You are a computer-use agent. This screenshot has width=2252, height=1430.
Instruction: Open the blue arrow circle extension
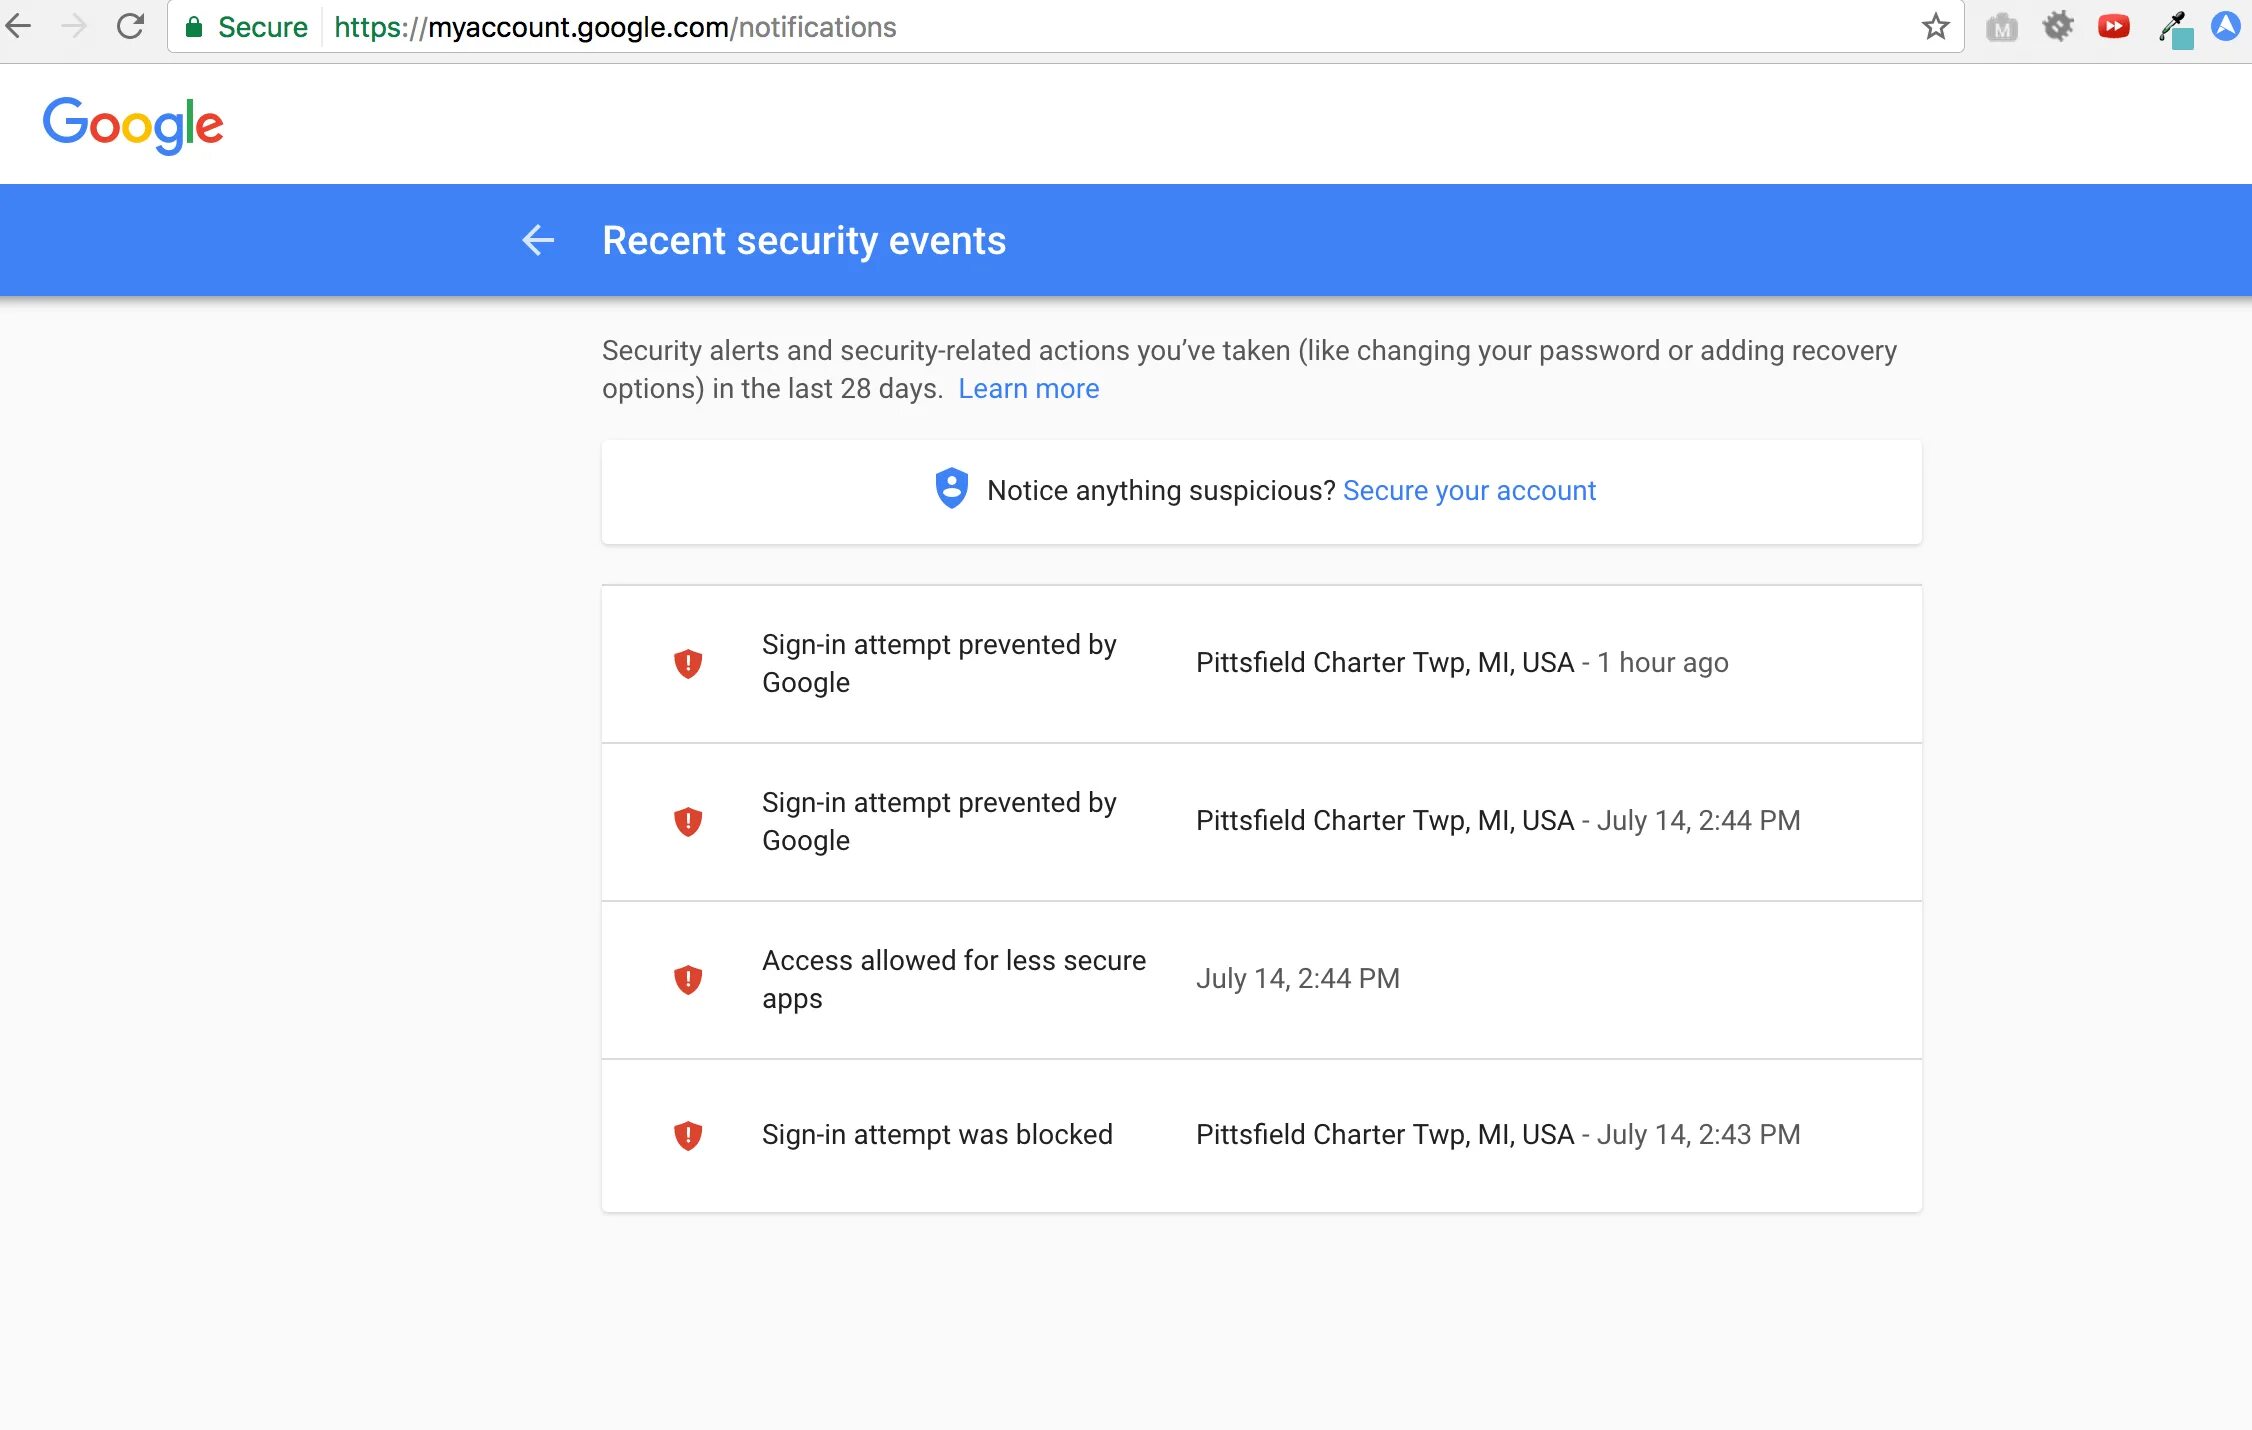click(2226, 26)
